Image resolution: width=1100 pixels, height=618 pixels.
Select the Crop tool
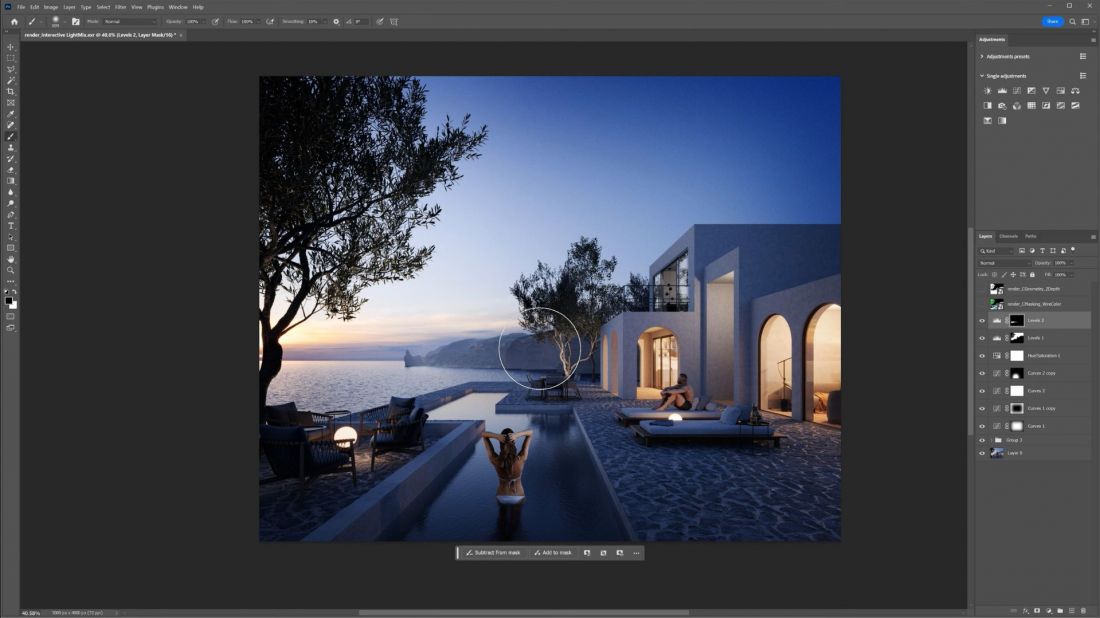11,92
